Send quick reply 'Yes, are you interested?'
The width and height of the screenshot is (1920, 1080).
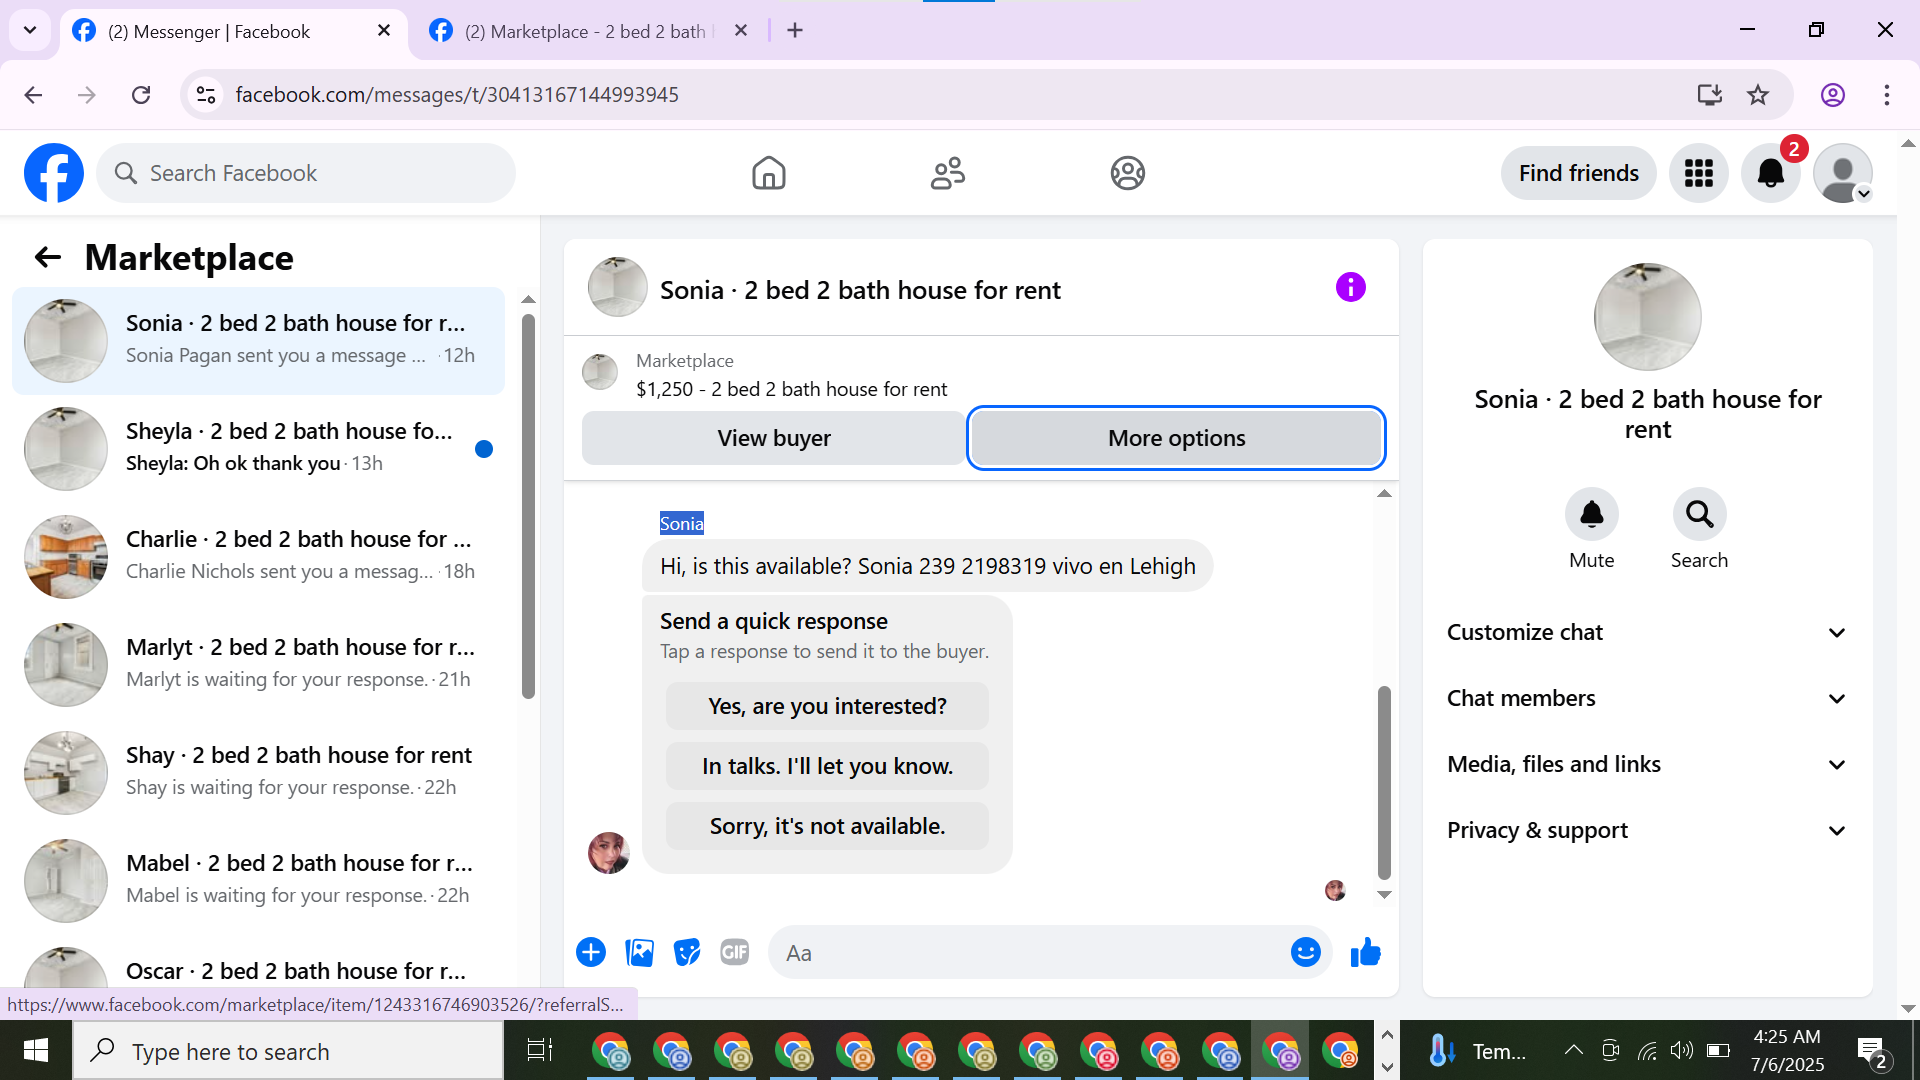tap(827, 706)
